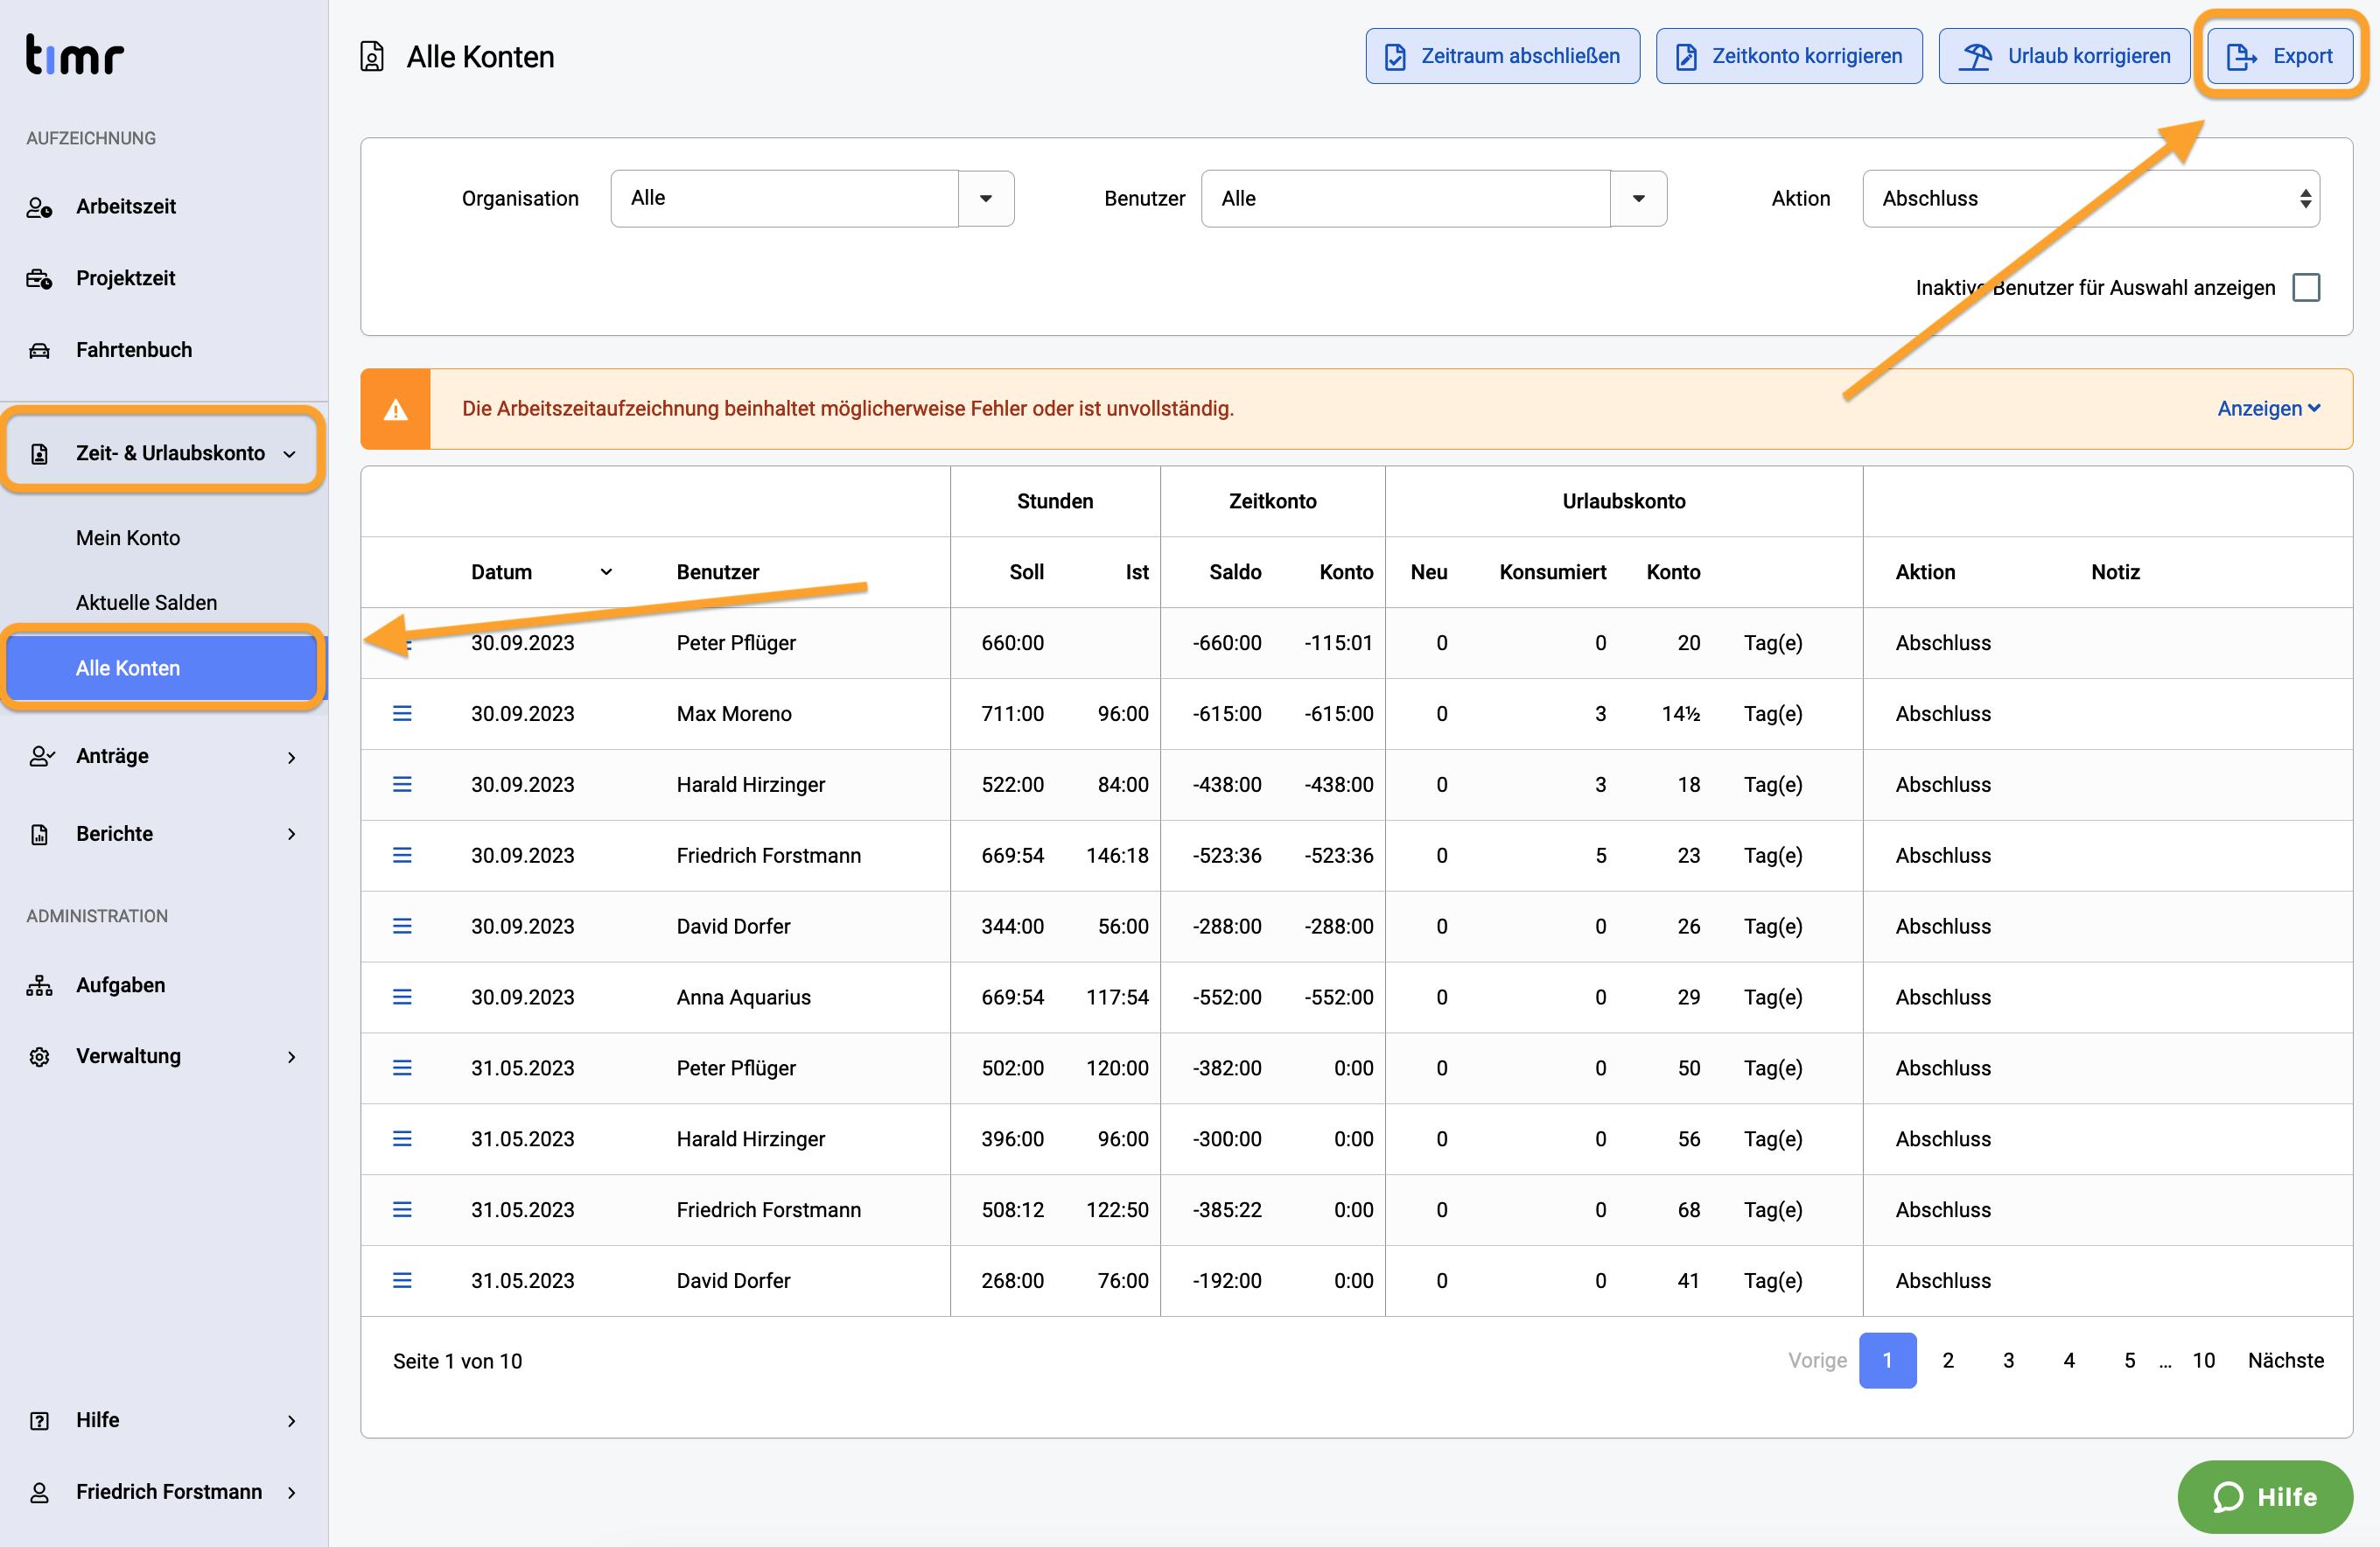Viewport: 2380px width, 1547px height.
Task: Click the Urlaub korrigieren button
Action: tap(2063, 56)
